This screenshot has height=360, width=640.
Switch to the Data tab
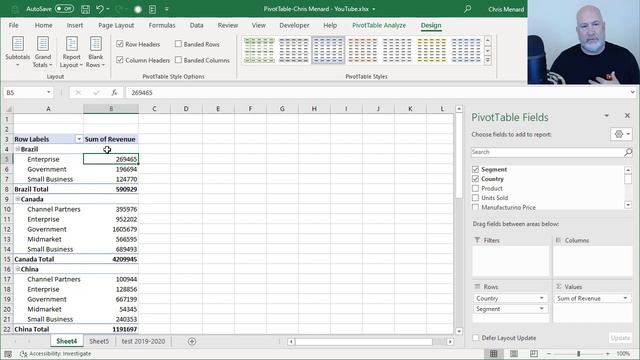[x=196, y=25]
